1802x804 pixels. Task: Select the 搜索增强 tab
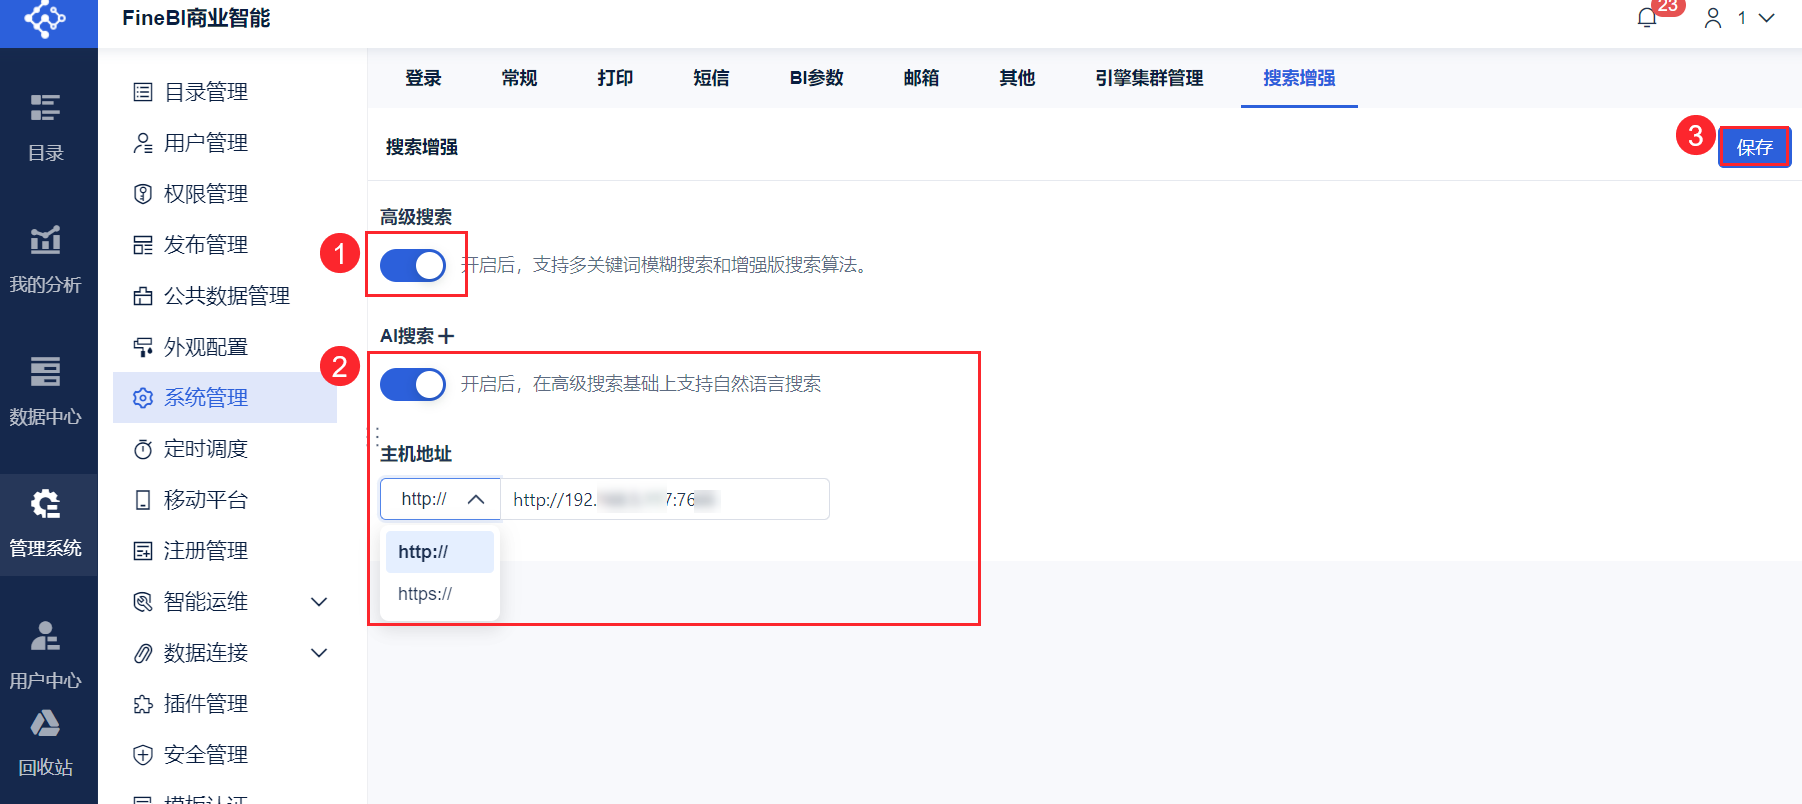pyautogui.click(x=1299, y=78)
